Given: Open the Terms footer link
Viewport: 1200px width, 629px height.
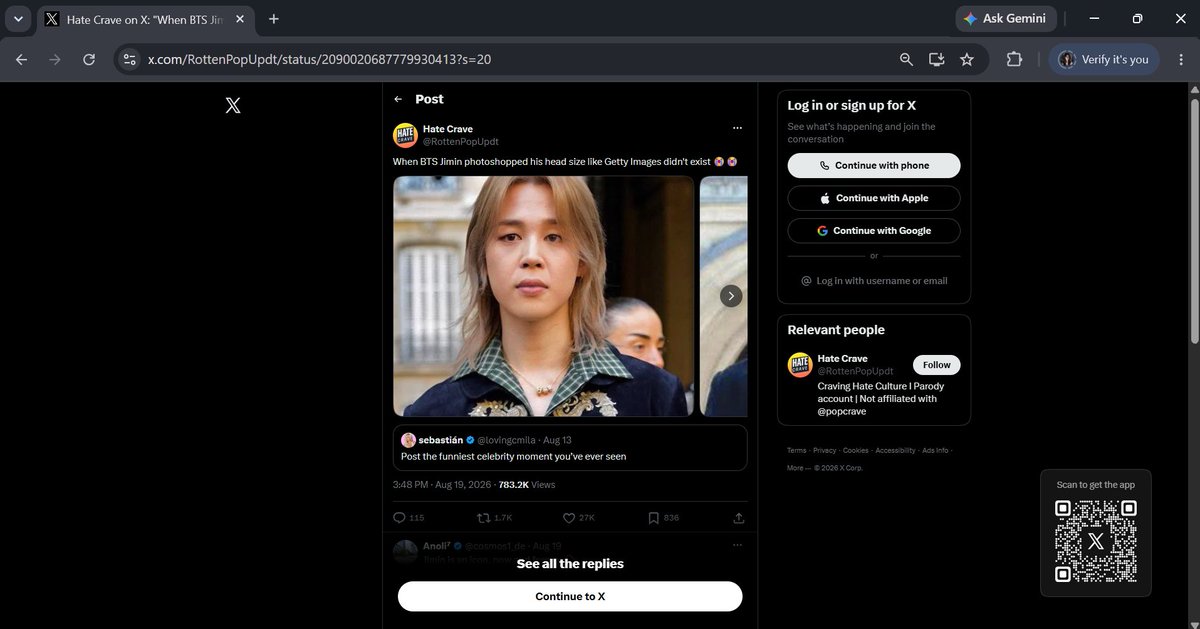Looking at the screenshot, I should pyautogui.click(x=796, y=450).
